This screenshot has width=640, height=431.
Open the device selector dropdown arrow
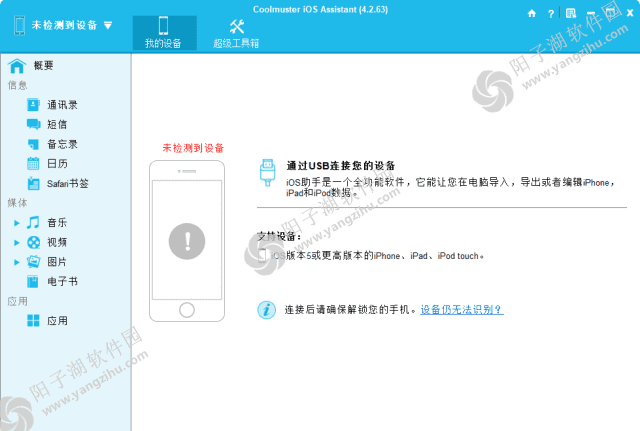pos(108,26)
